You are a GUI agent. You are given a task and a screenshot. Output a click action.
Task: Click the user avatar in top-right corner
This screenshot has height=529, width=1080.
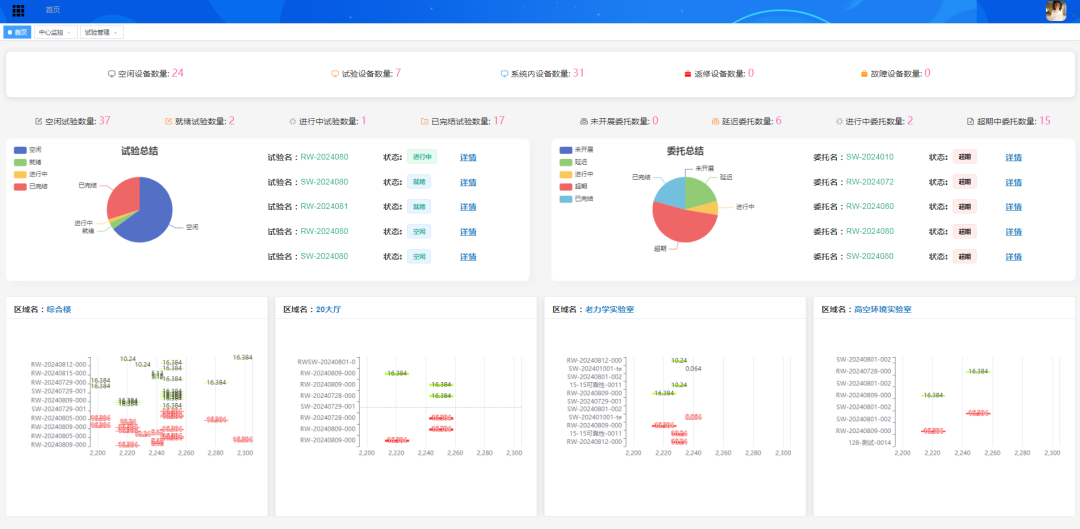tap(1056, 11)
